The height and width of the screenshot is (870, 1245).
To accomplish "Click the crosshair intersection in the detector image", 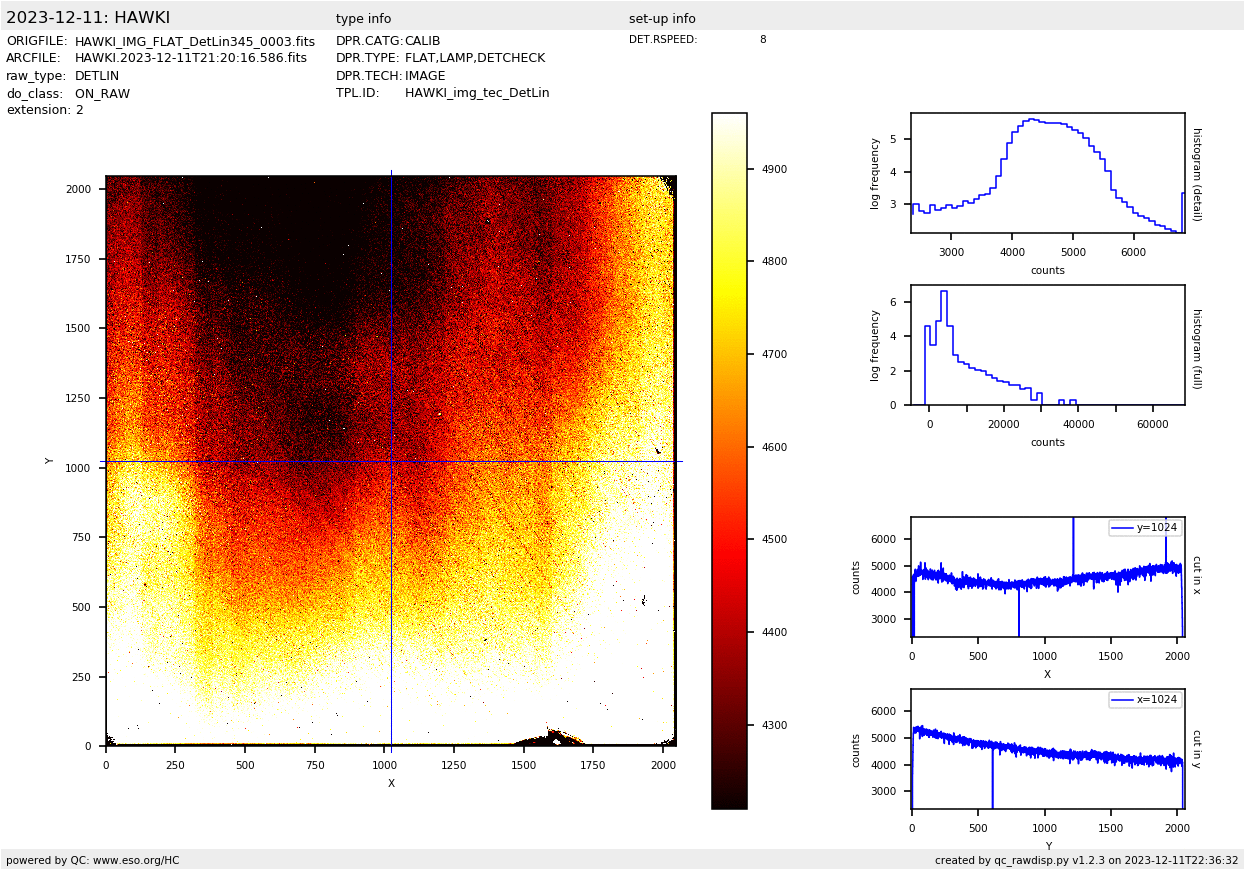I will pyautogui.click(x=391, y=461).
